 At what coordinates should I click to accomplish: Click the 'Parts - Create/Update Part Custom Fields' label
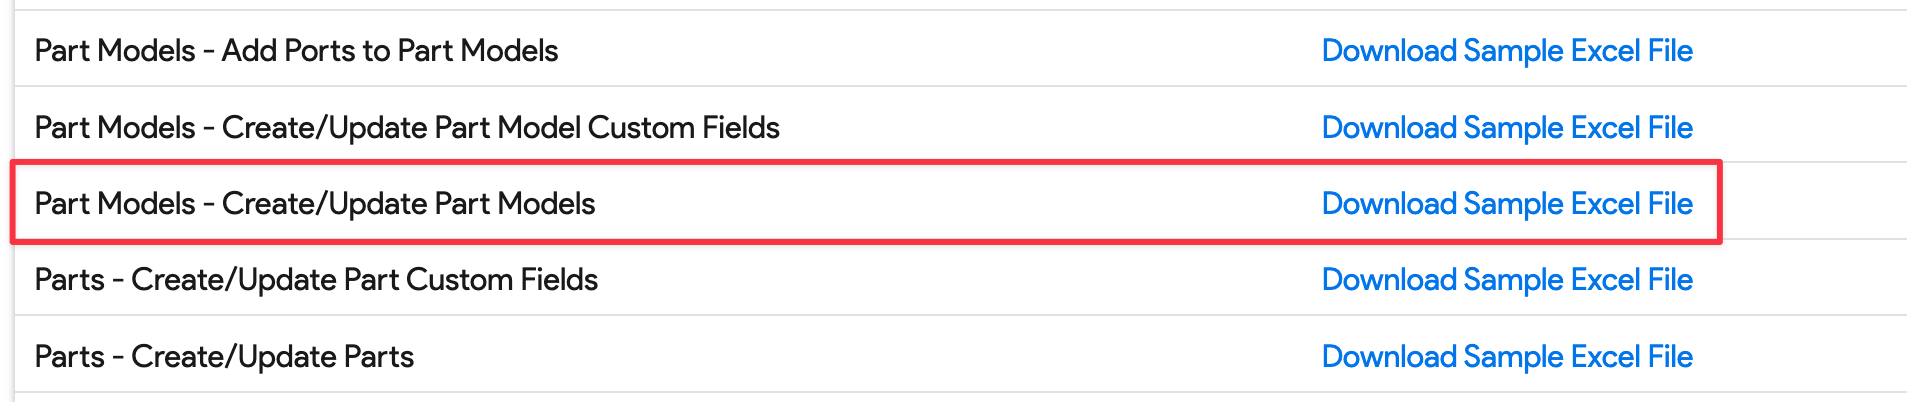pos(316,280)
